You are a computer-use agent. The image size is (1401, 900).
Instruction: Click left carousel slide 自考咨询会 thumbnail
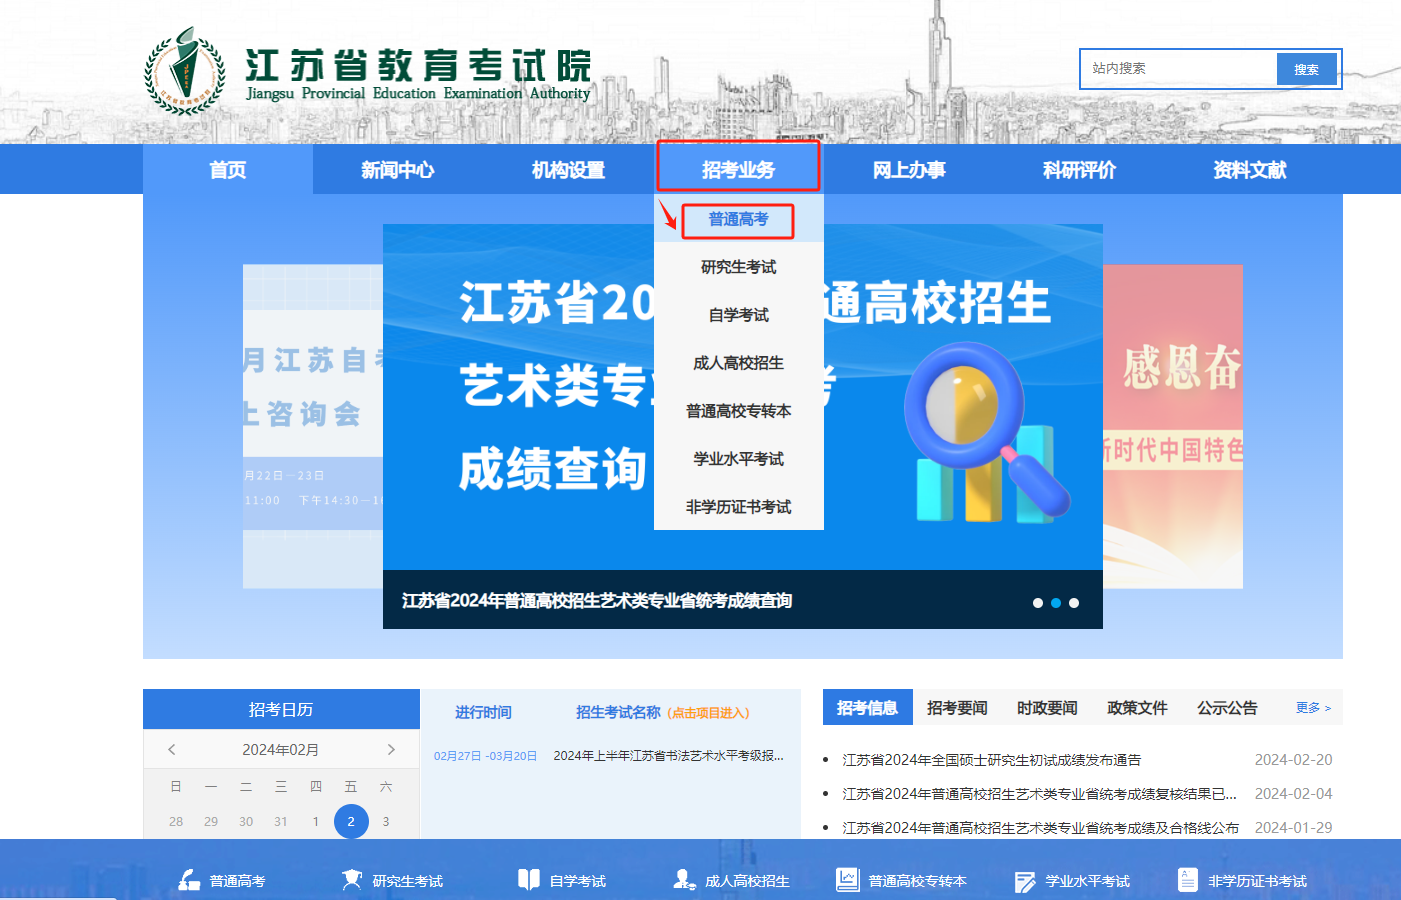tap(313, 426)
